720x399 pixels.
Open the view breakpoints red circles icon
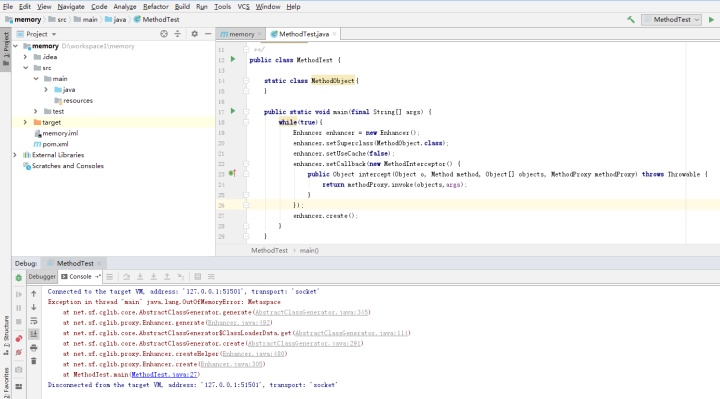click(x=18, y=339)
